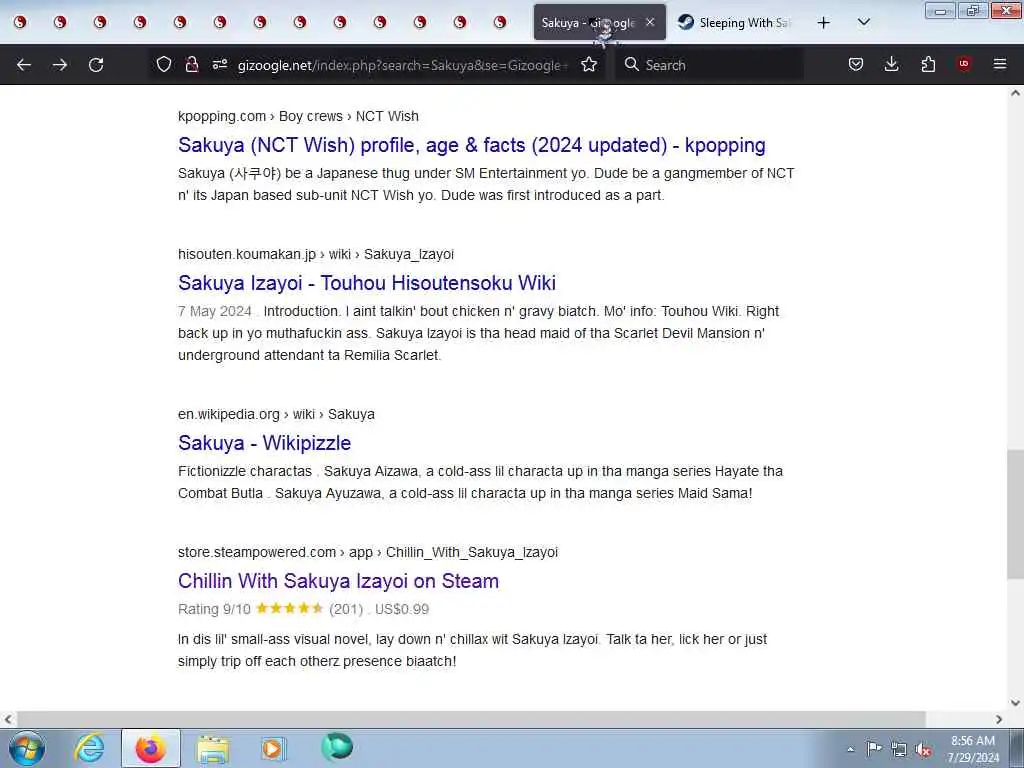Viewport: 1024px width, 768px height.
Task: Switch to the first red-icon tab
Action: click(x=20, y=22)
